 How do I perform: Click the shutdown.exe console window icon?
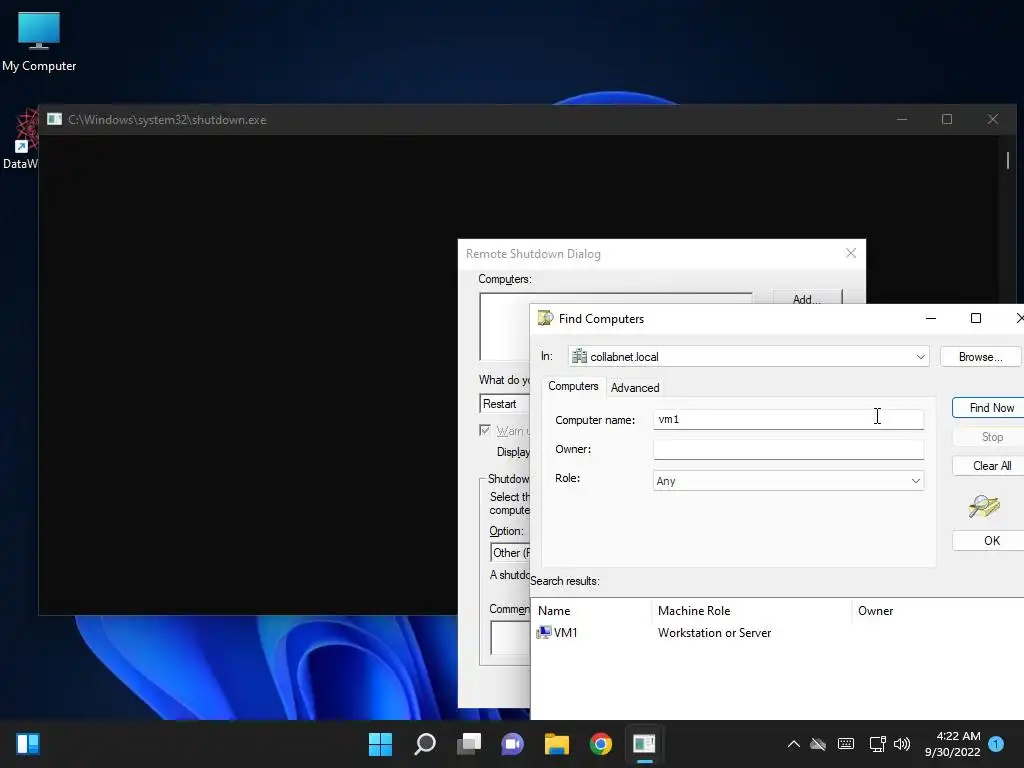pos(55,119)
